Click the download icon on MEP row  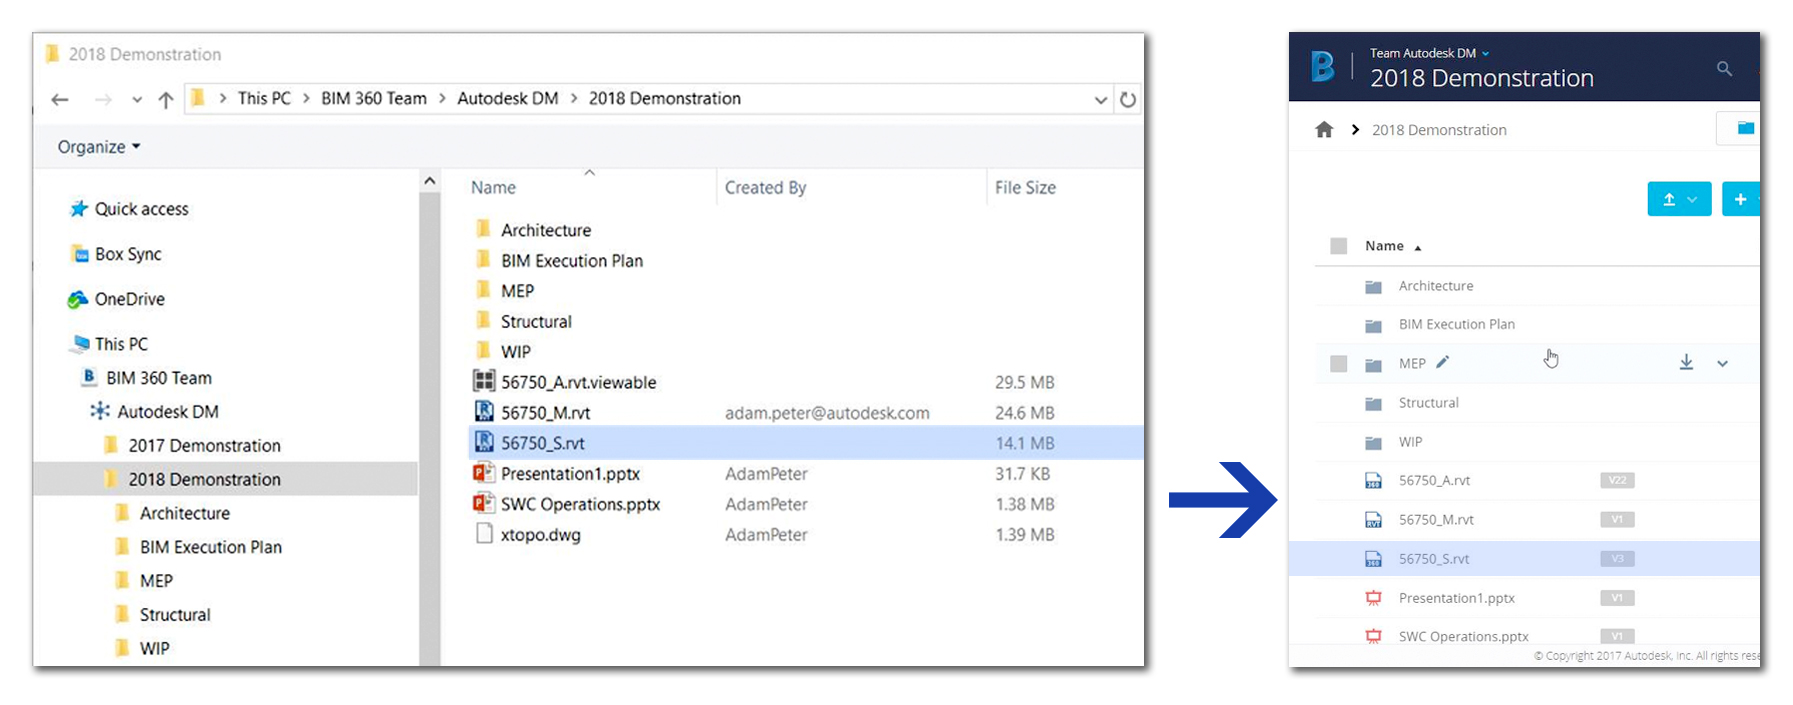(x=1686, y=363)
